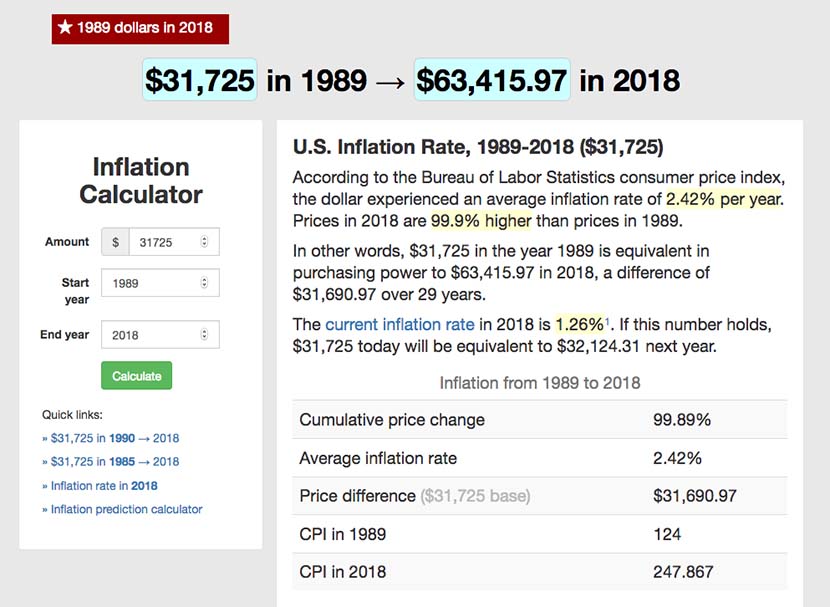Screen dimensions: 830x607
Task: Click the highlighted $63,415.97 result
Action: [492, 80]
